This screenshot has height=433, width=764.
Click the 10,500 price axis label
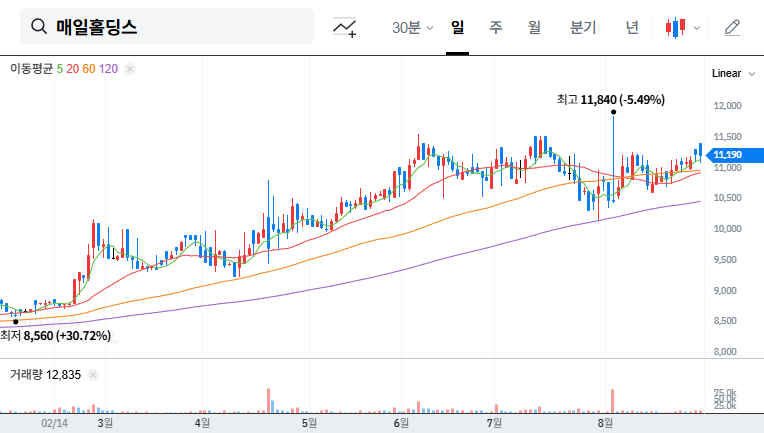click(727, 198)
